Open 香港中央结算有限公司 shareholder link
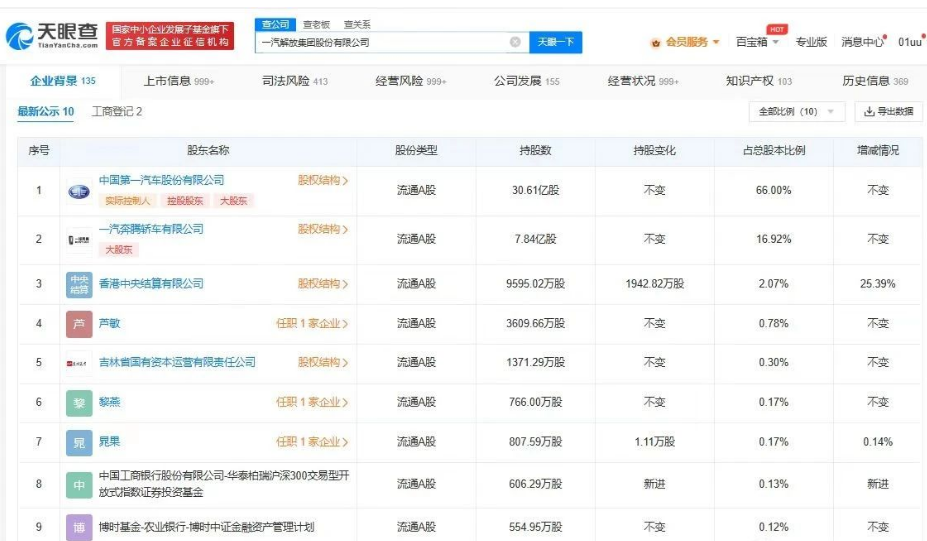The width and height of the screenshot is (927, 541). pos(151,283)
